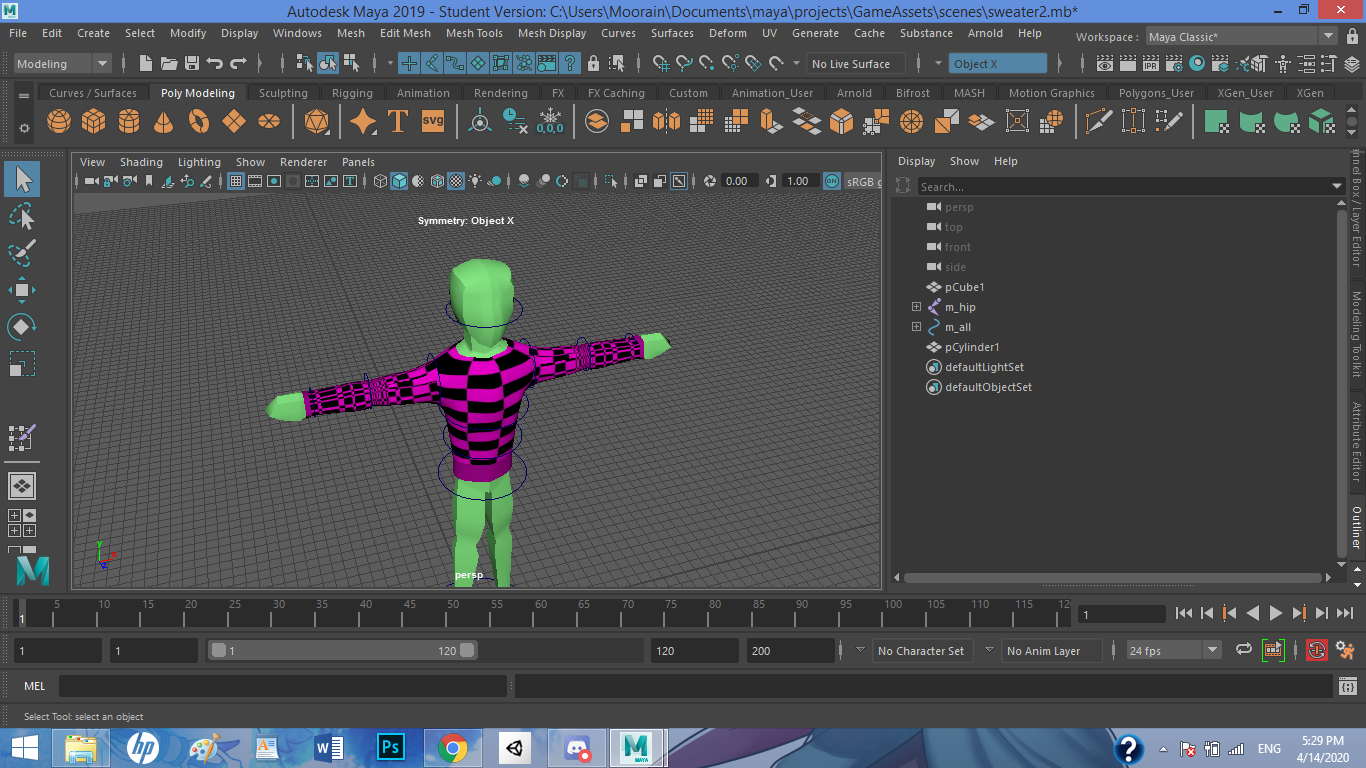Screen dimensions: 1366x768
Task: Open the No Character Set dropdown arrow
Action: coord(860,649)
